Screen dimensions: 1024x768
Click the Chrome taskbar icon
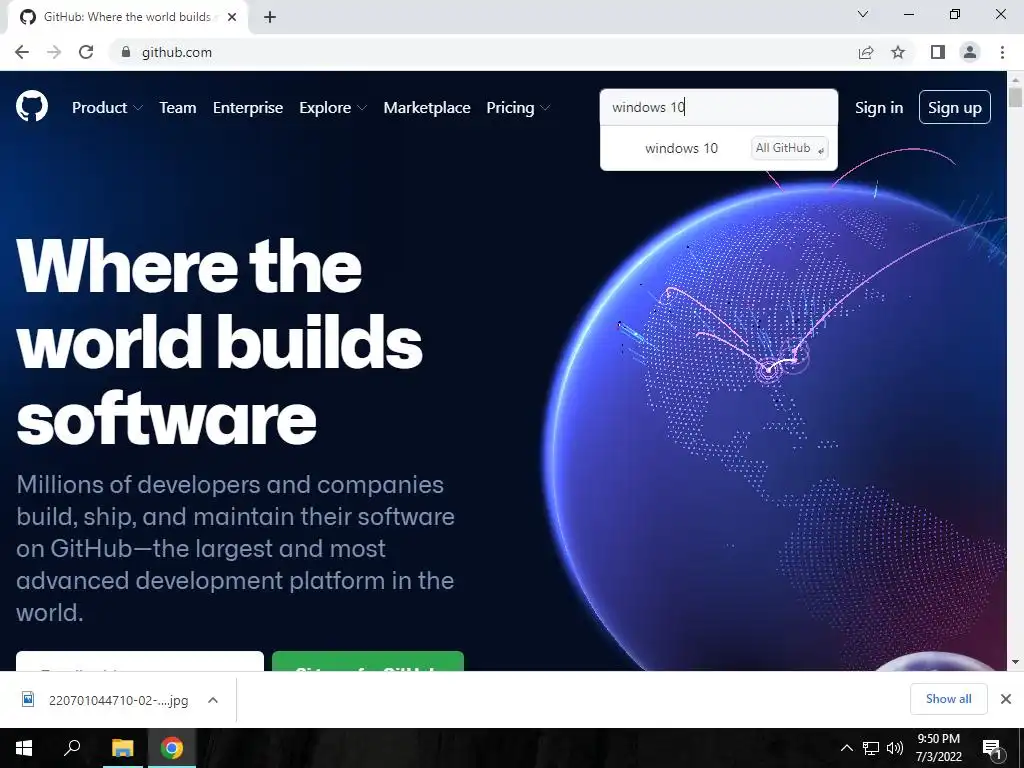point(172,748)
